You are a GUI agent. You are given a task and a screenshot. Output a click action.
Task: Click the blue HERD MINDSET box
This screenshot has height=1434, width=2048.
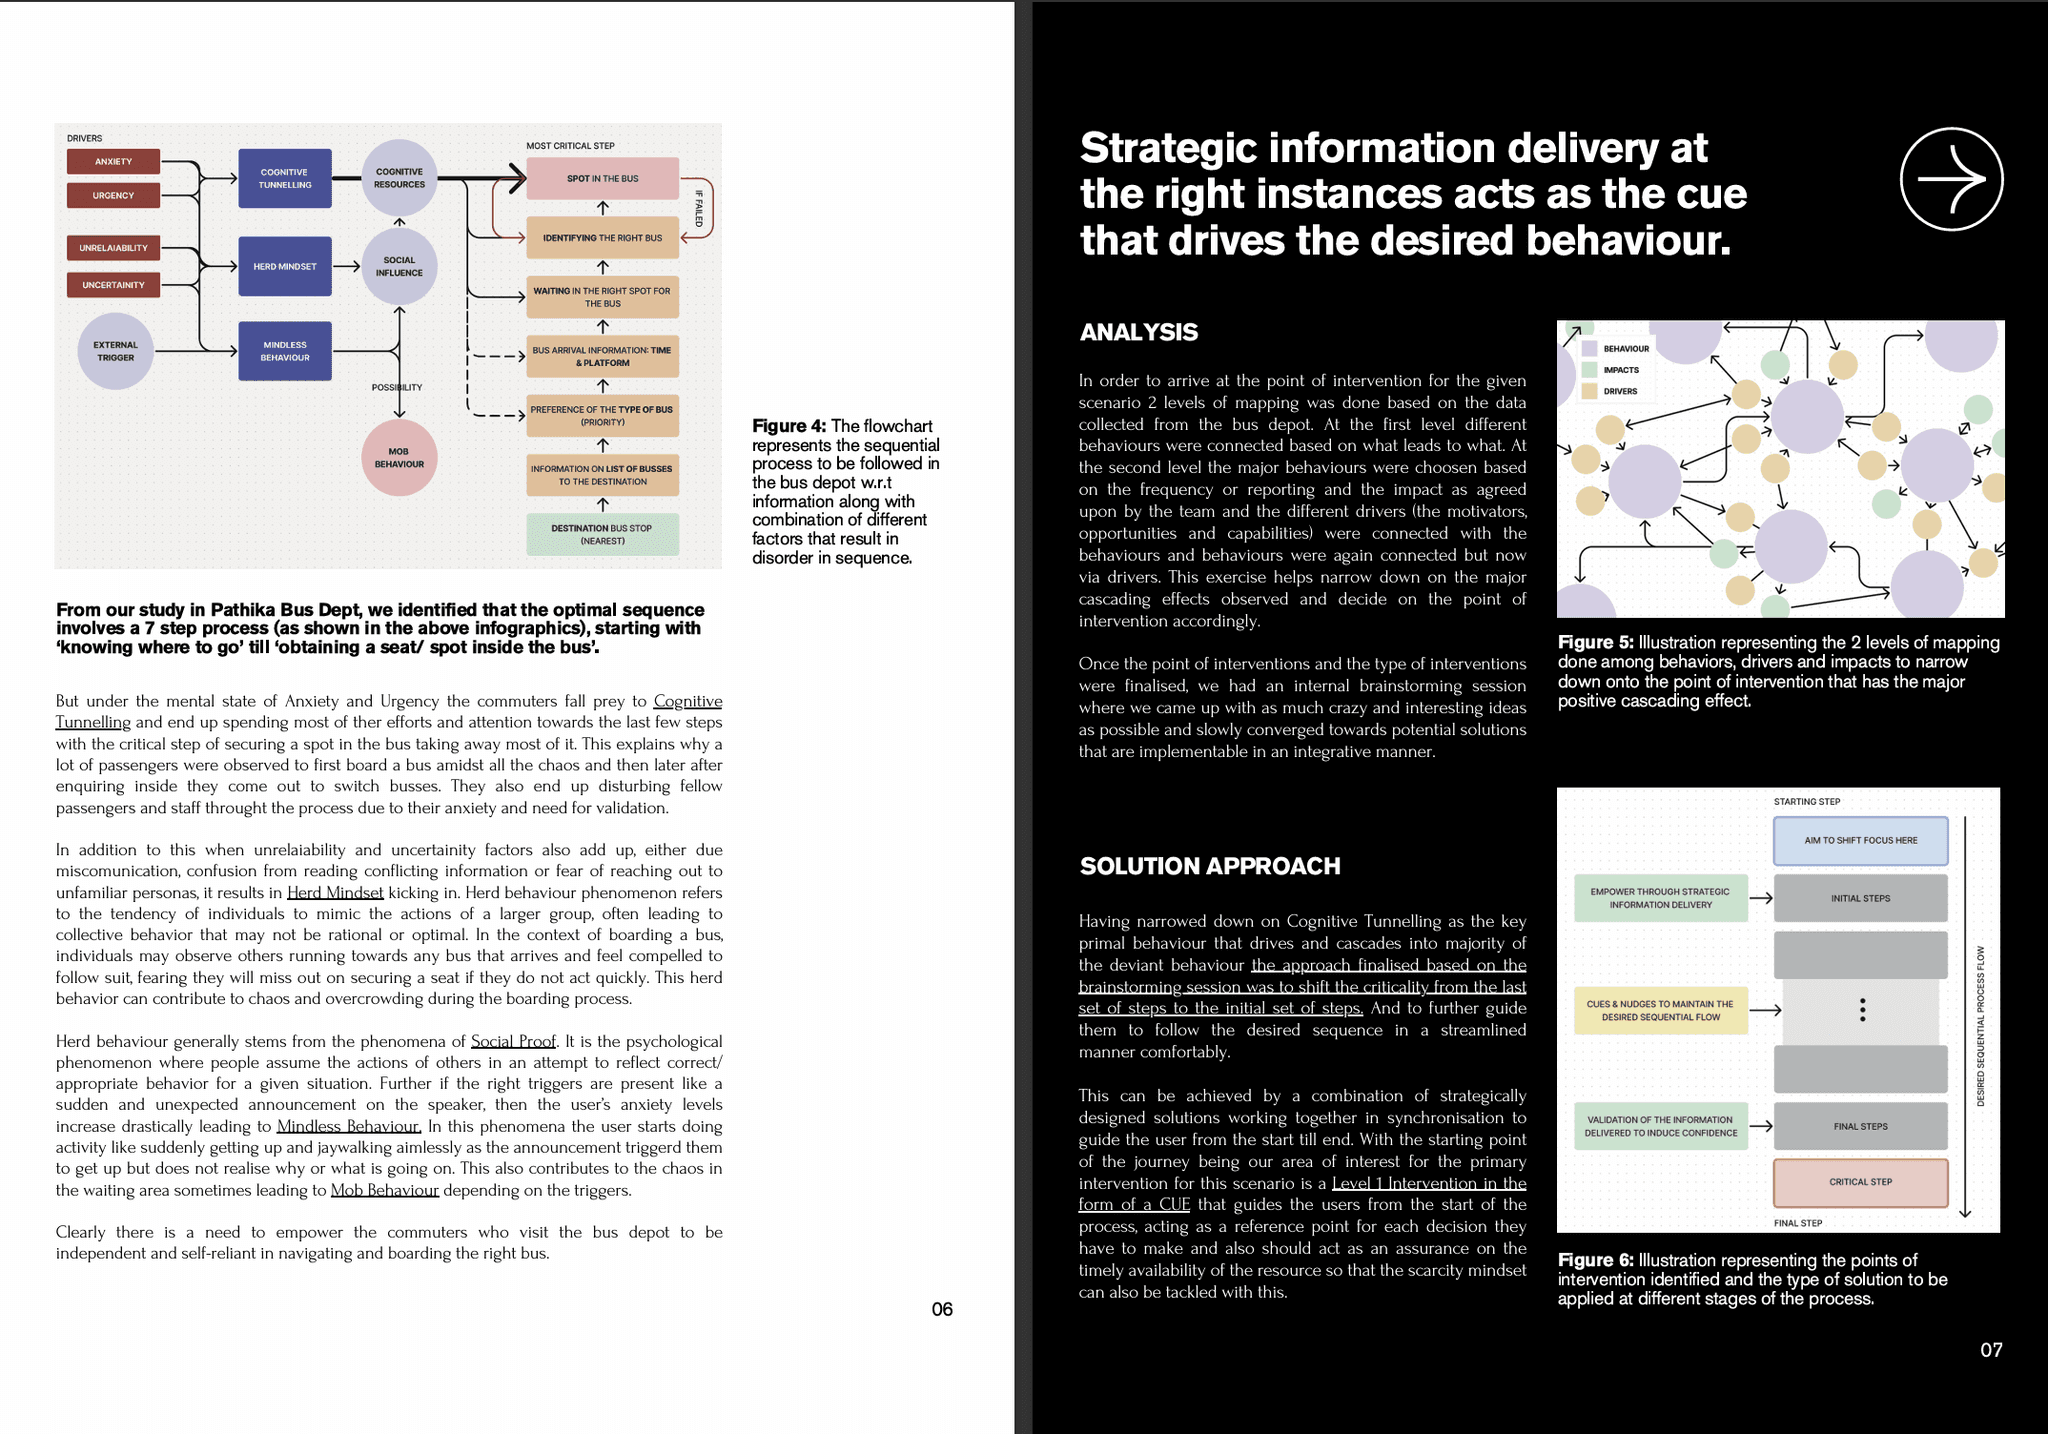285,266
